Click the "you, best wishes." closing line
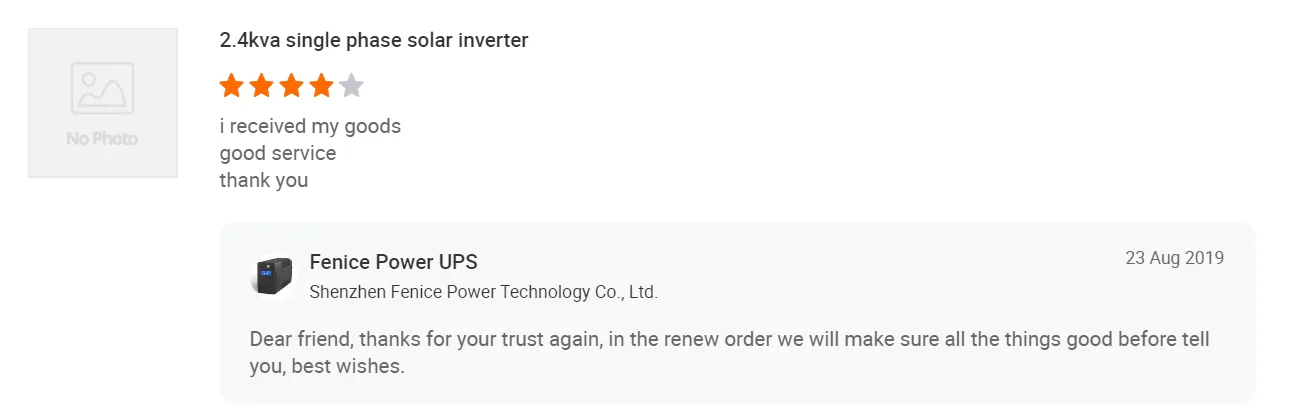1312x419 pixels. (x=327, y=366)
